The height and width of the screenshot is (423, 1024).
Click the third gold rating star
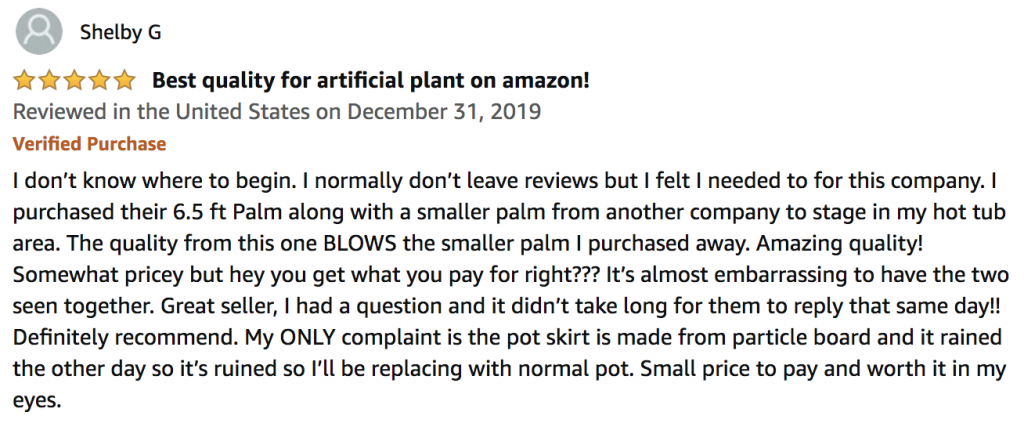pyautogui.click(x=74, y=81)
